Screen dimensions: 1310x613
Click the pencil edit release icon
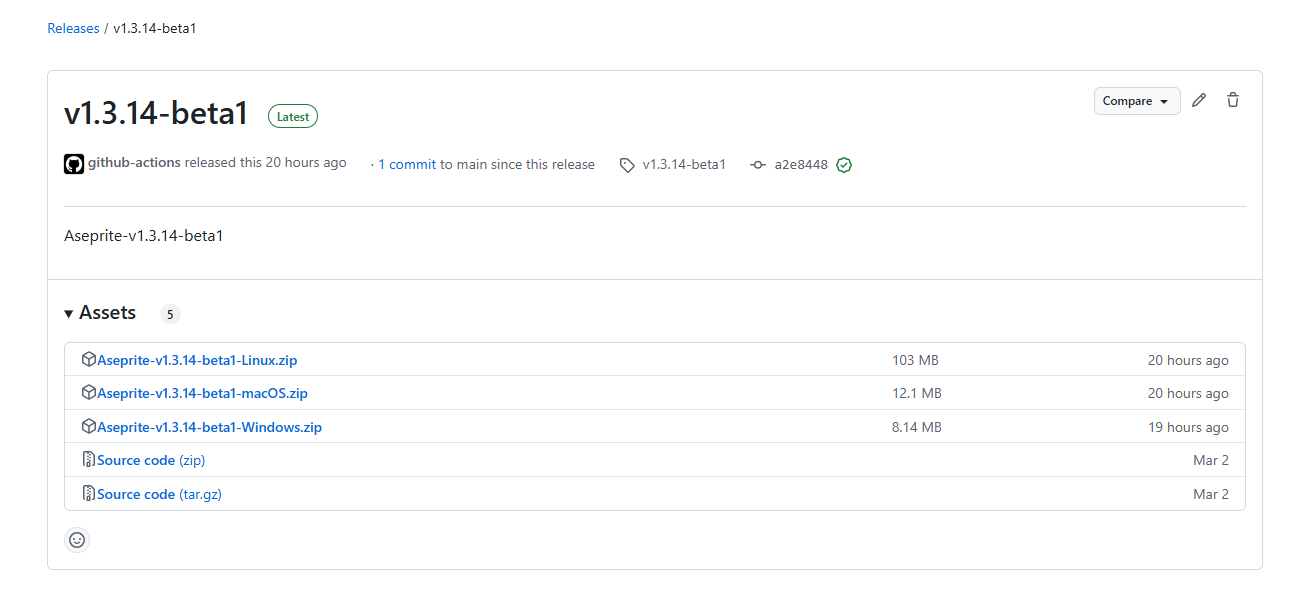point(1199,100)
